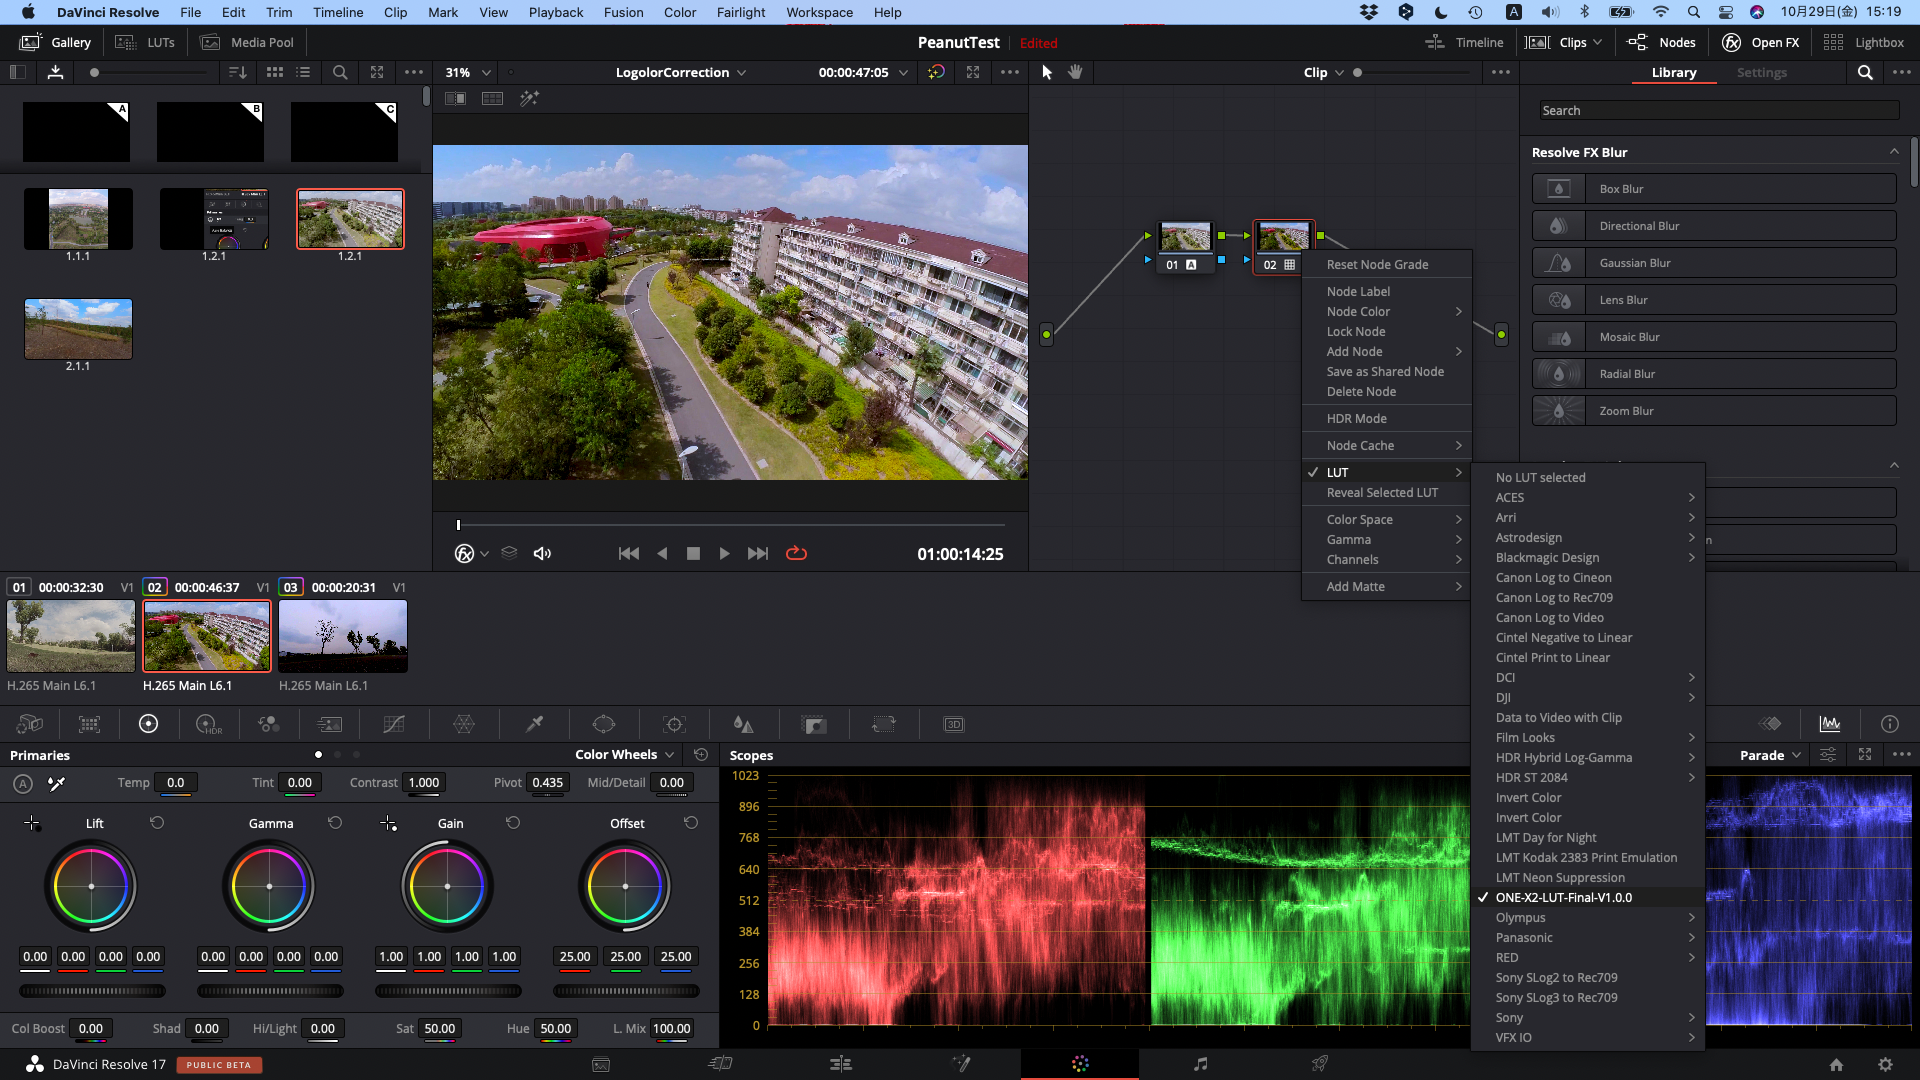The width and height of the screenshot is (1920, 1080).
Task: Open the Camera Raw palette
Action: 30,724
